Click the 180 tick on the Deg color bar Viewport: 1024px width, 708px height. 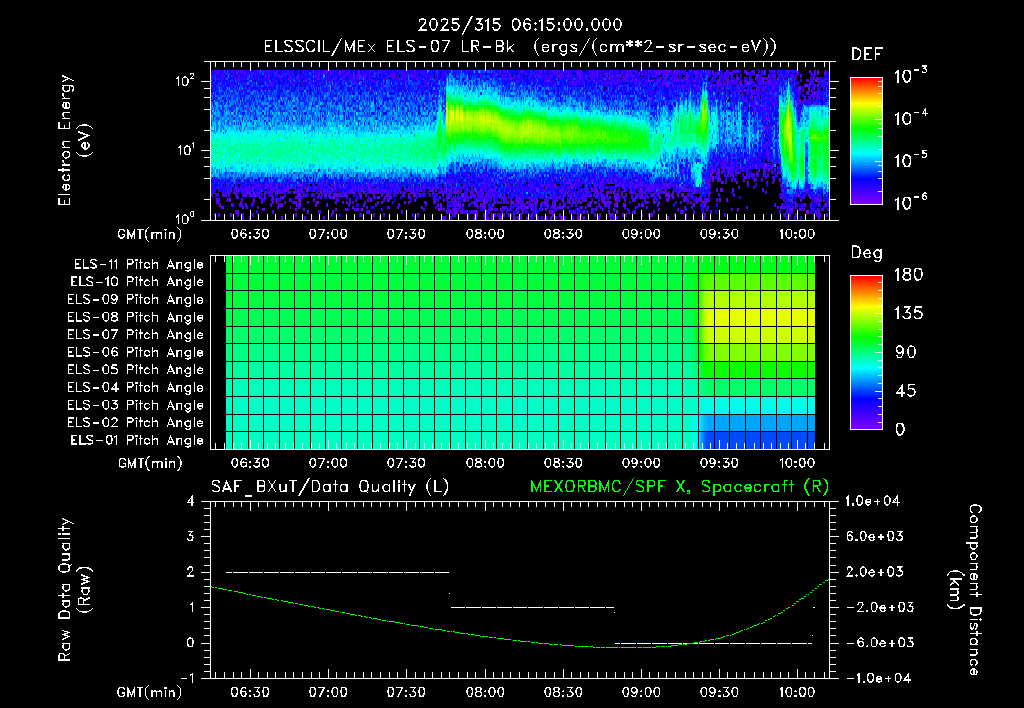(x=908, y=275)
